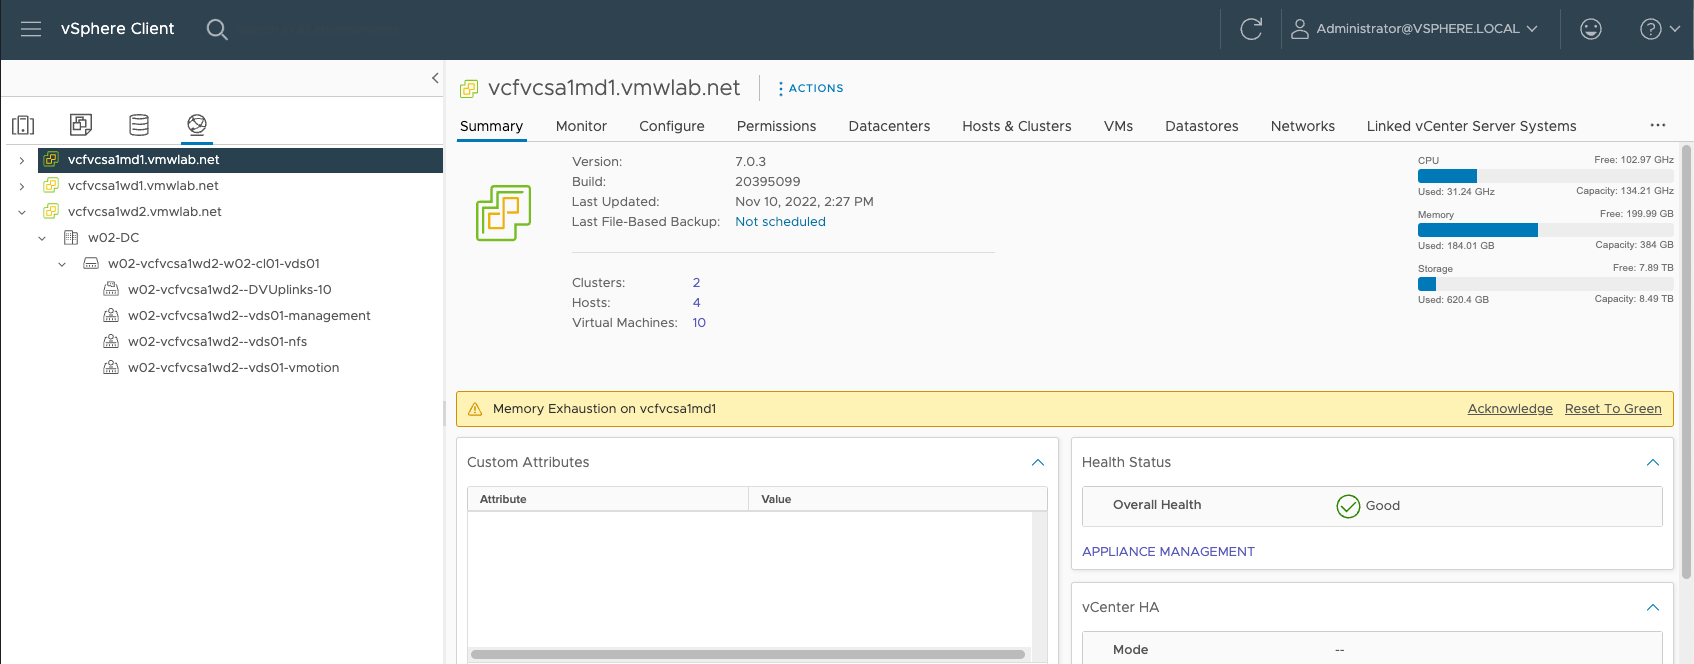Collapse the Health Status card
Viewport: 1694px width, 664px height.
[x=1653, y=462]
